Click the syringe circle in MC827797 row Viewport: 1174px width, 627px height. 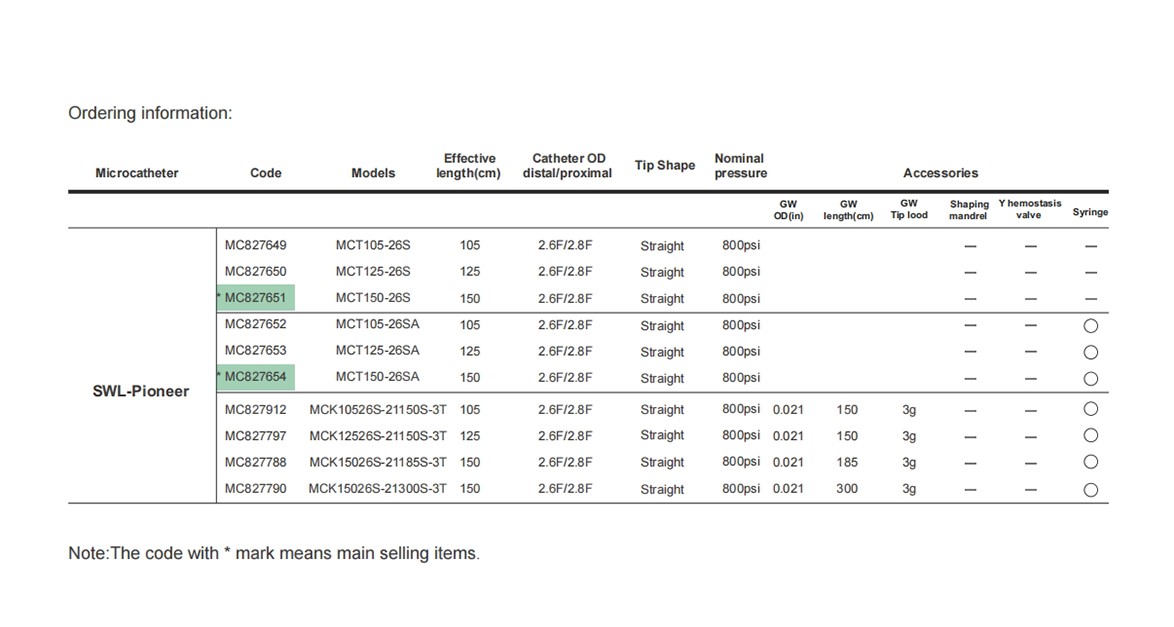(x=1090, y=435)
